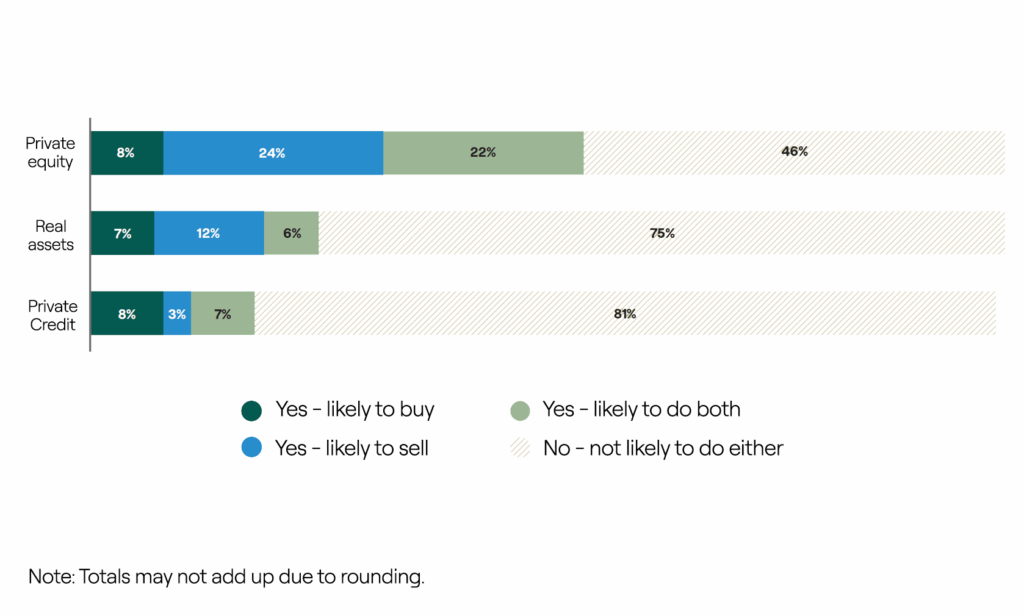The height and width of the screenshot is (616, 1024).
Task: Click the 'Private equity' axis label
Action: [50, 153]
